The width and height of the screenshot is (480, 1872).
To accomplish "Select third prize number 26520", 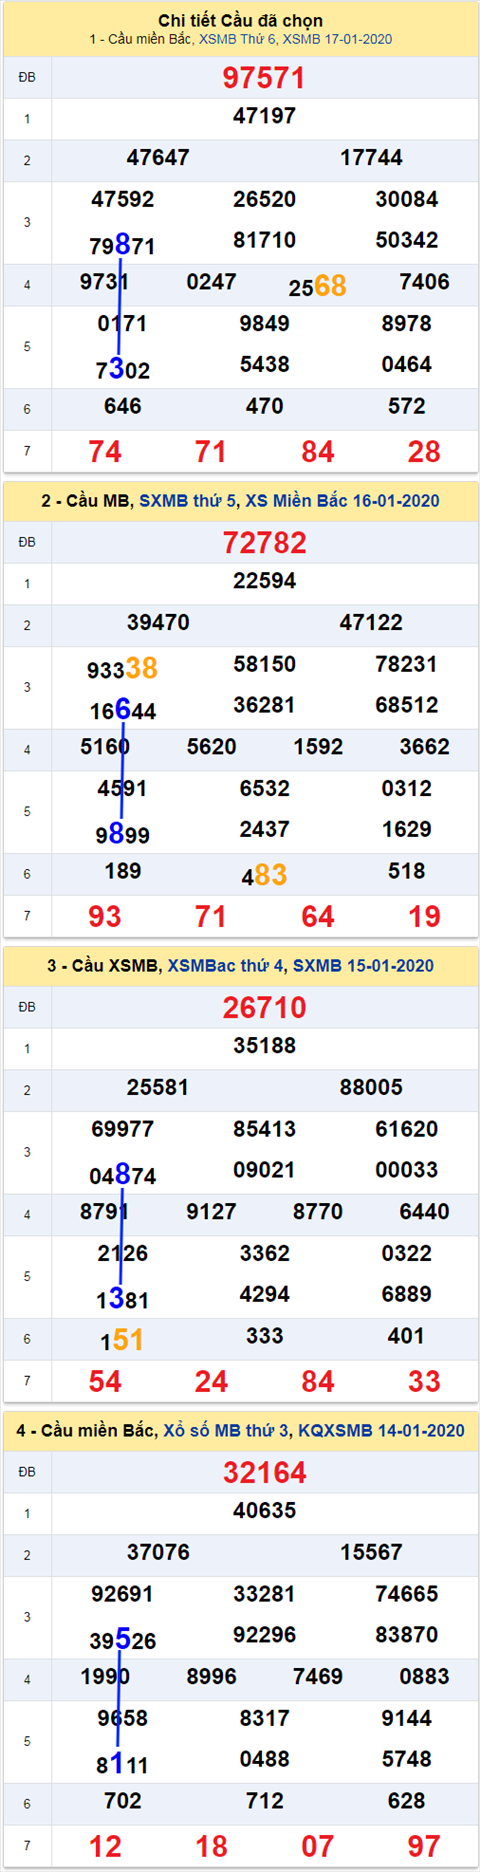I will tap(264, 199).
